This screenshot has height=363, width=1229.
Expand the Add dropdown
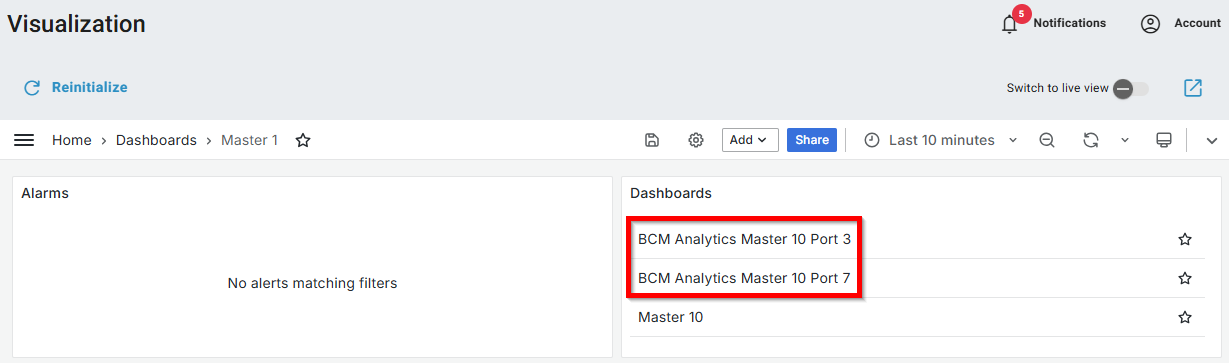[750, 140]
